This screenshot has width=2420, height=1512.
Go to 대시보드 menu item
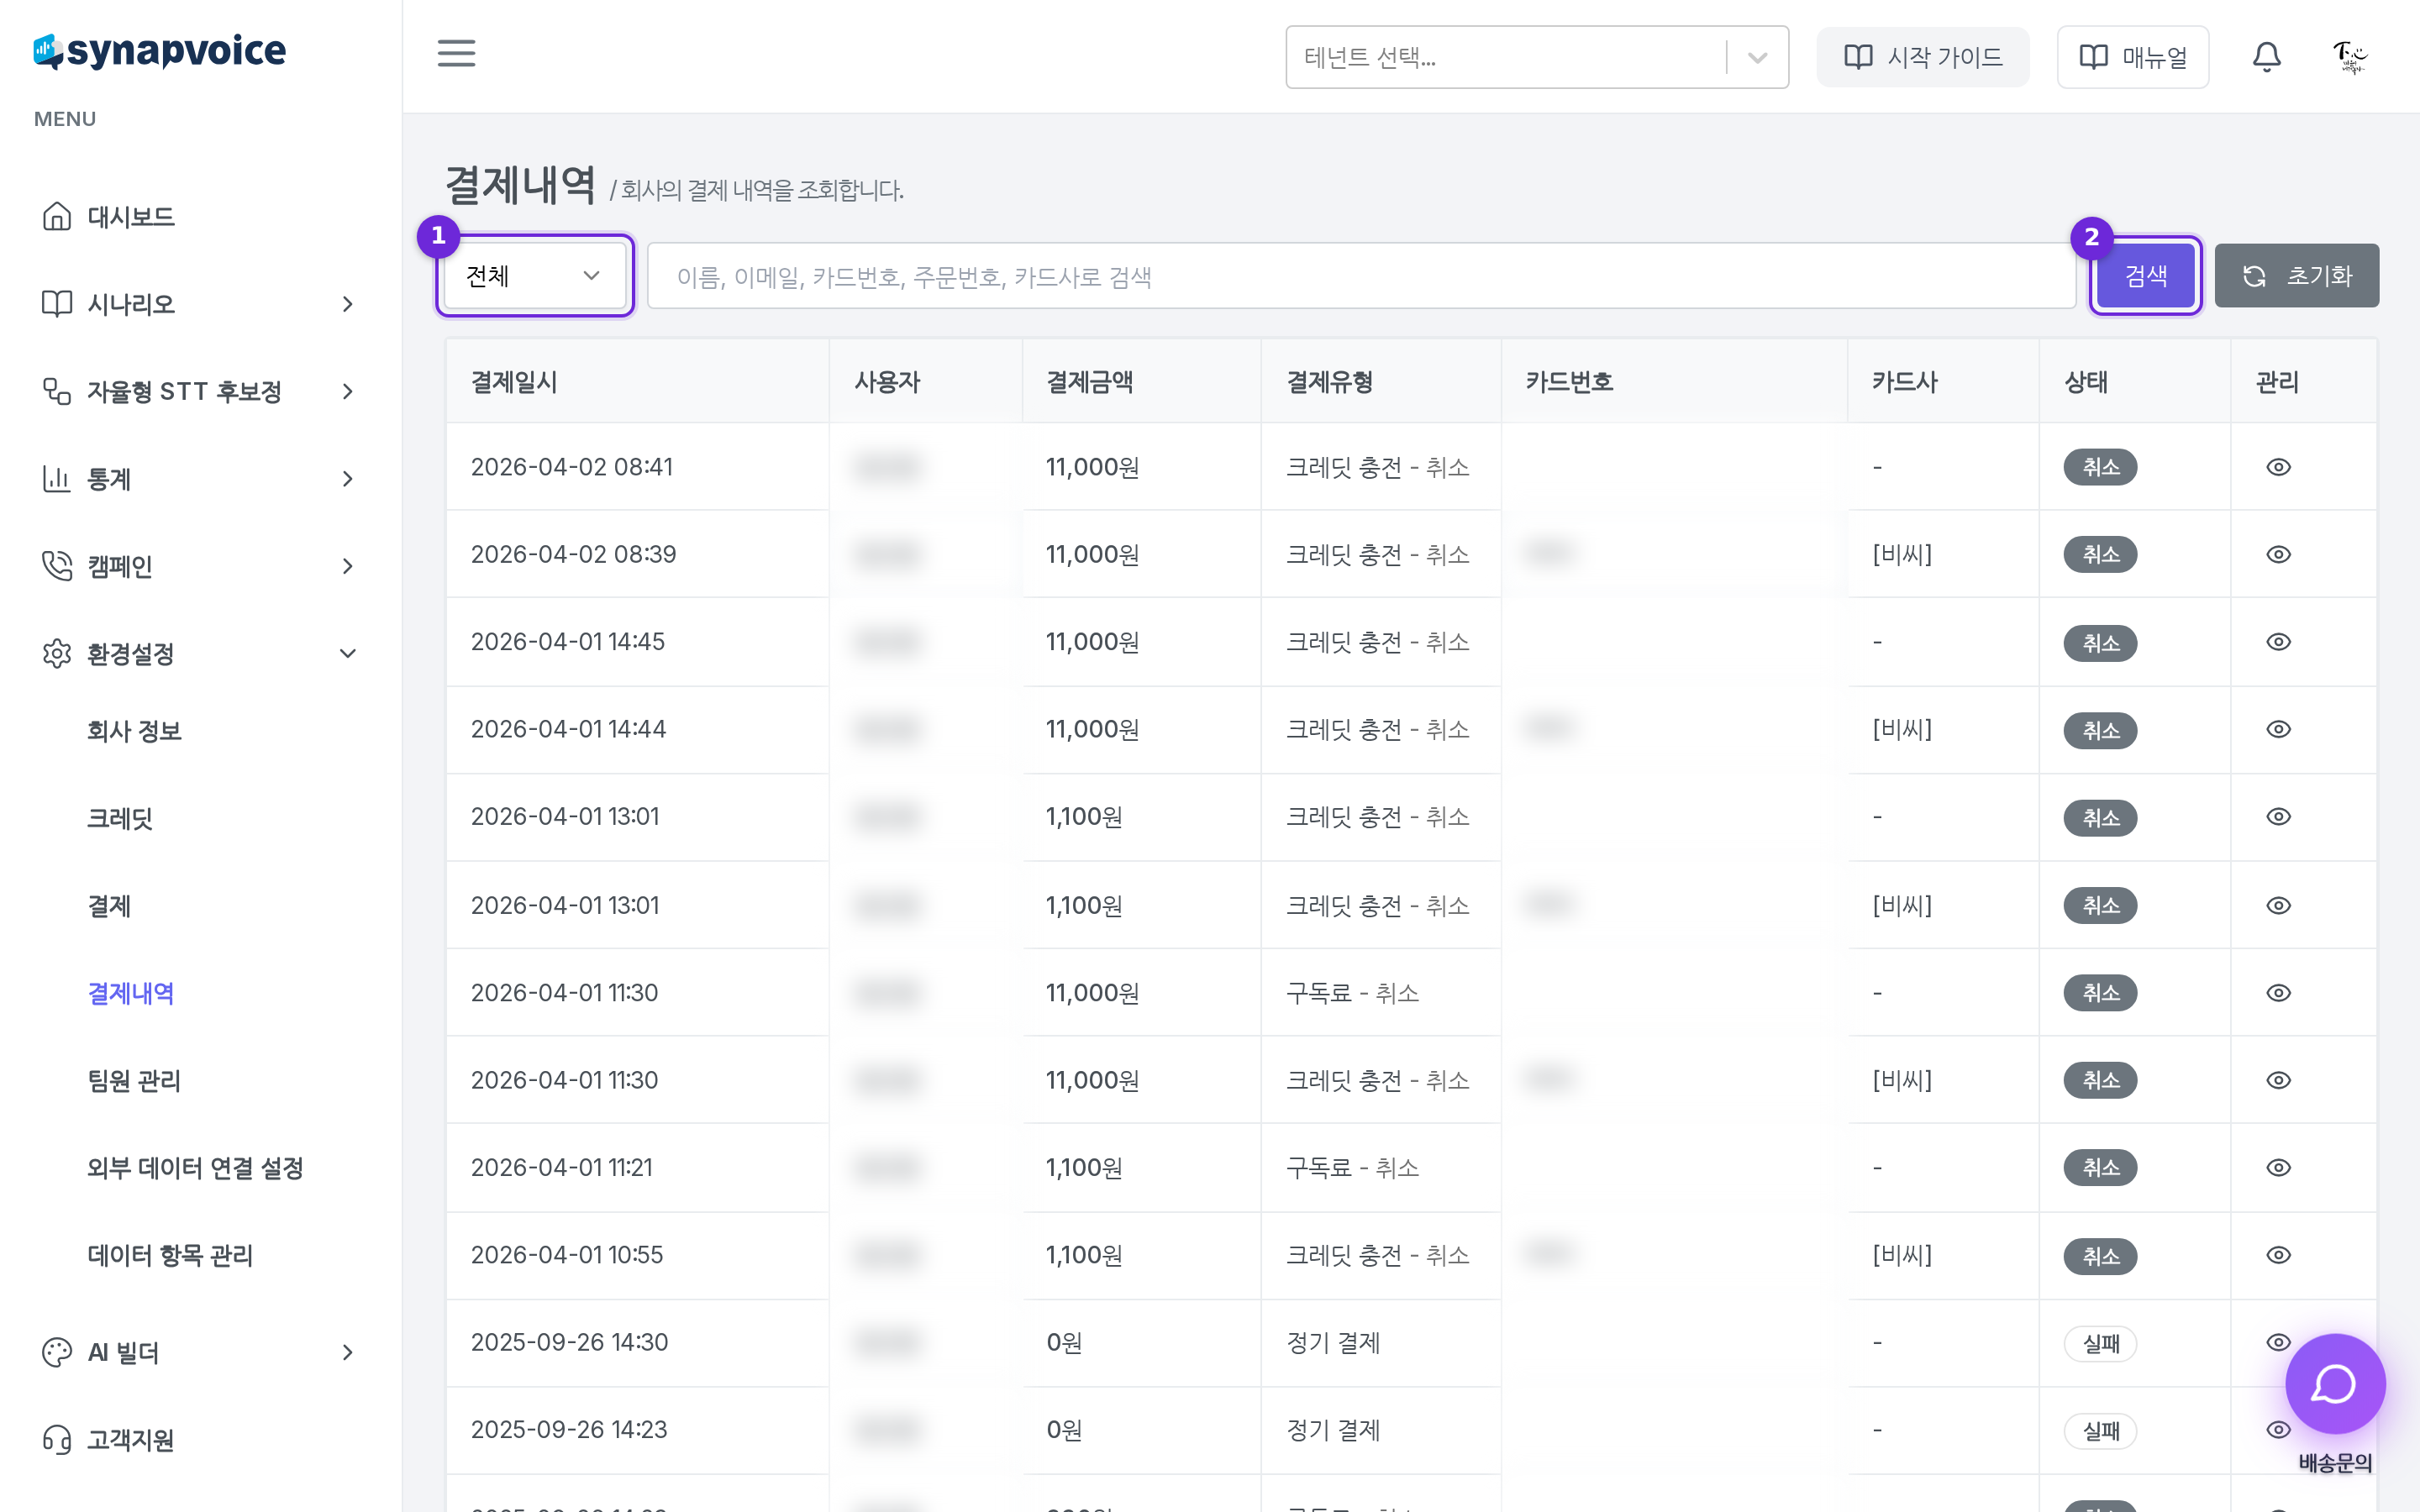coord(131,217)
